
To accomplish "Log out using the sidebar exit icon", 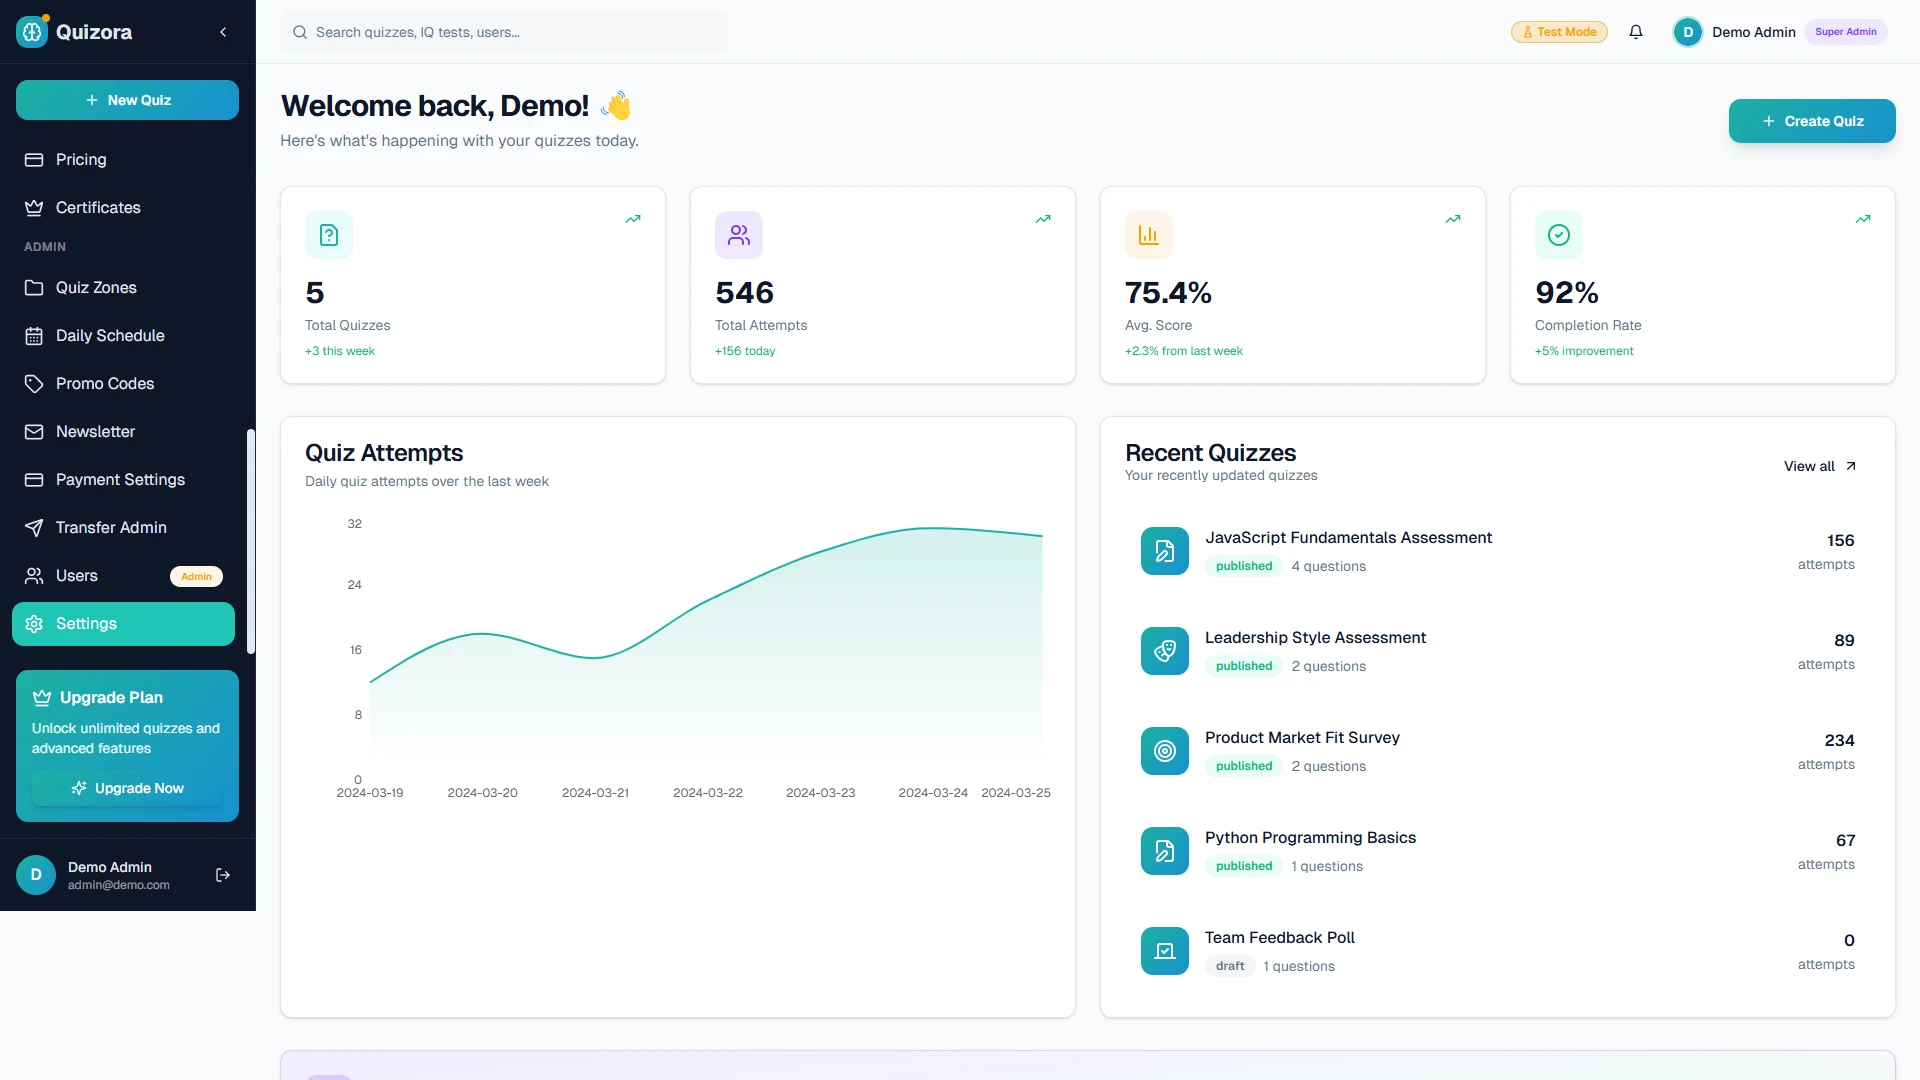I will [x=223, y=875].
